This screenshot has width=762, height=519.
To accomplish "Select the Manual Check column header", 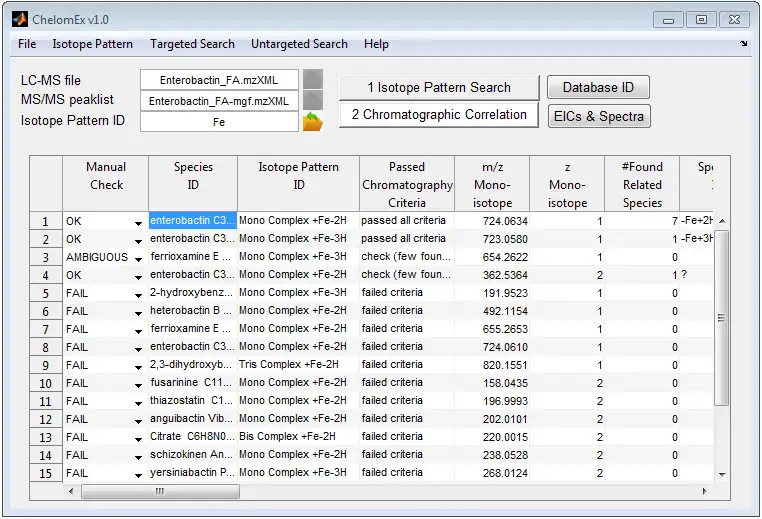I will (x=105, y=184).
